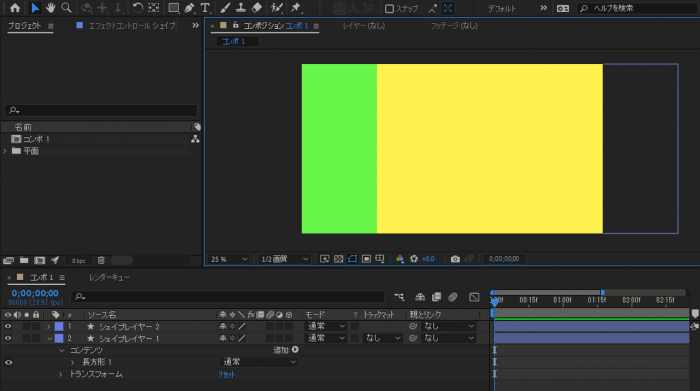Open parent なし dropdown for シェイプレイヤー 2
This screenshot has width=700, height=391.
(448, 326)
